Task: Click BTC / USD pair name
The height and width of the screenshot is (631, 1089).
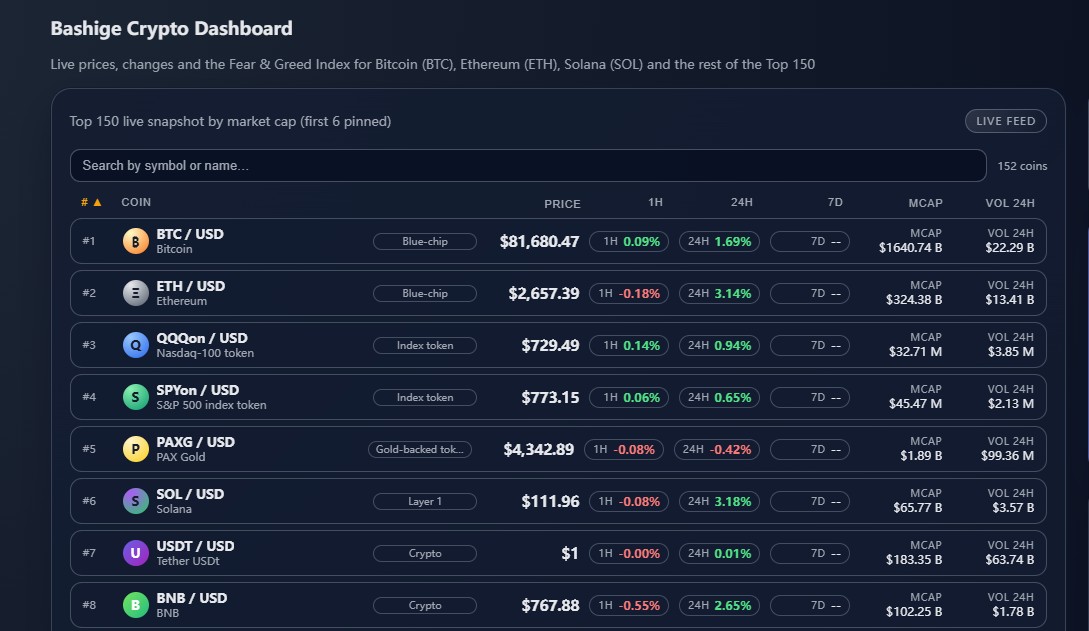Action: tap(190, 234)
